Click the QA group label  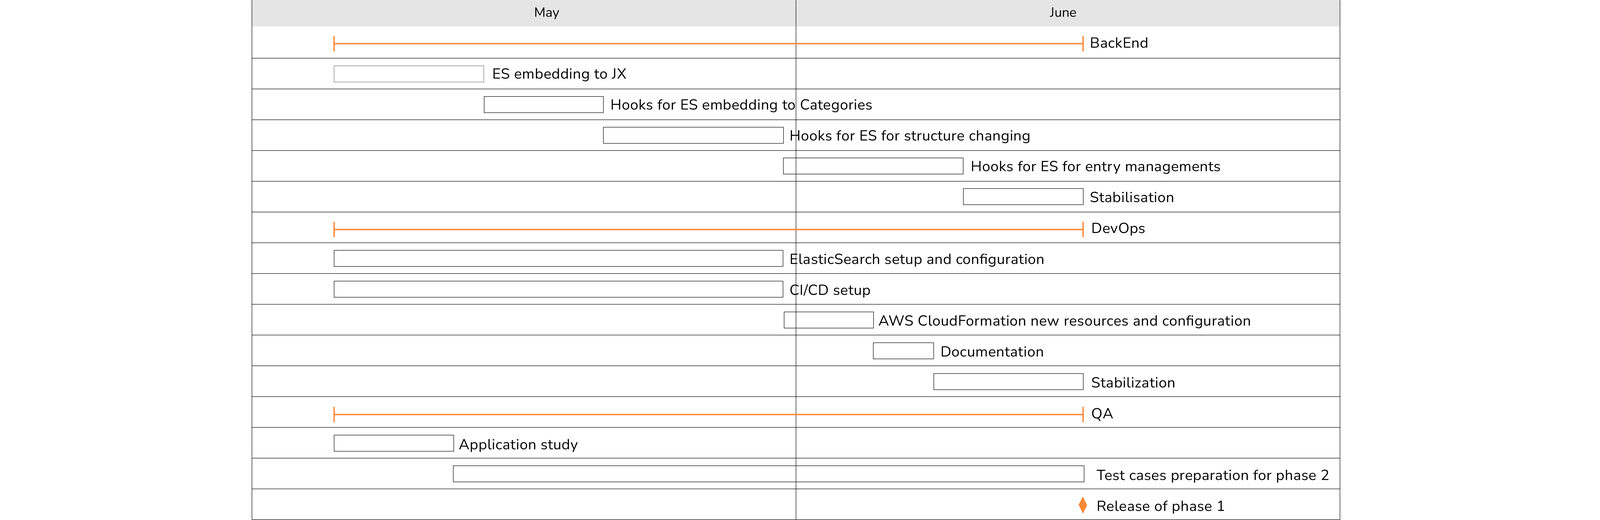point(1102,414)
